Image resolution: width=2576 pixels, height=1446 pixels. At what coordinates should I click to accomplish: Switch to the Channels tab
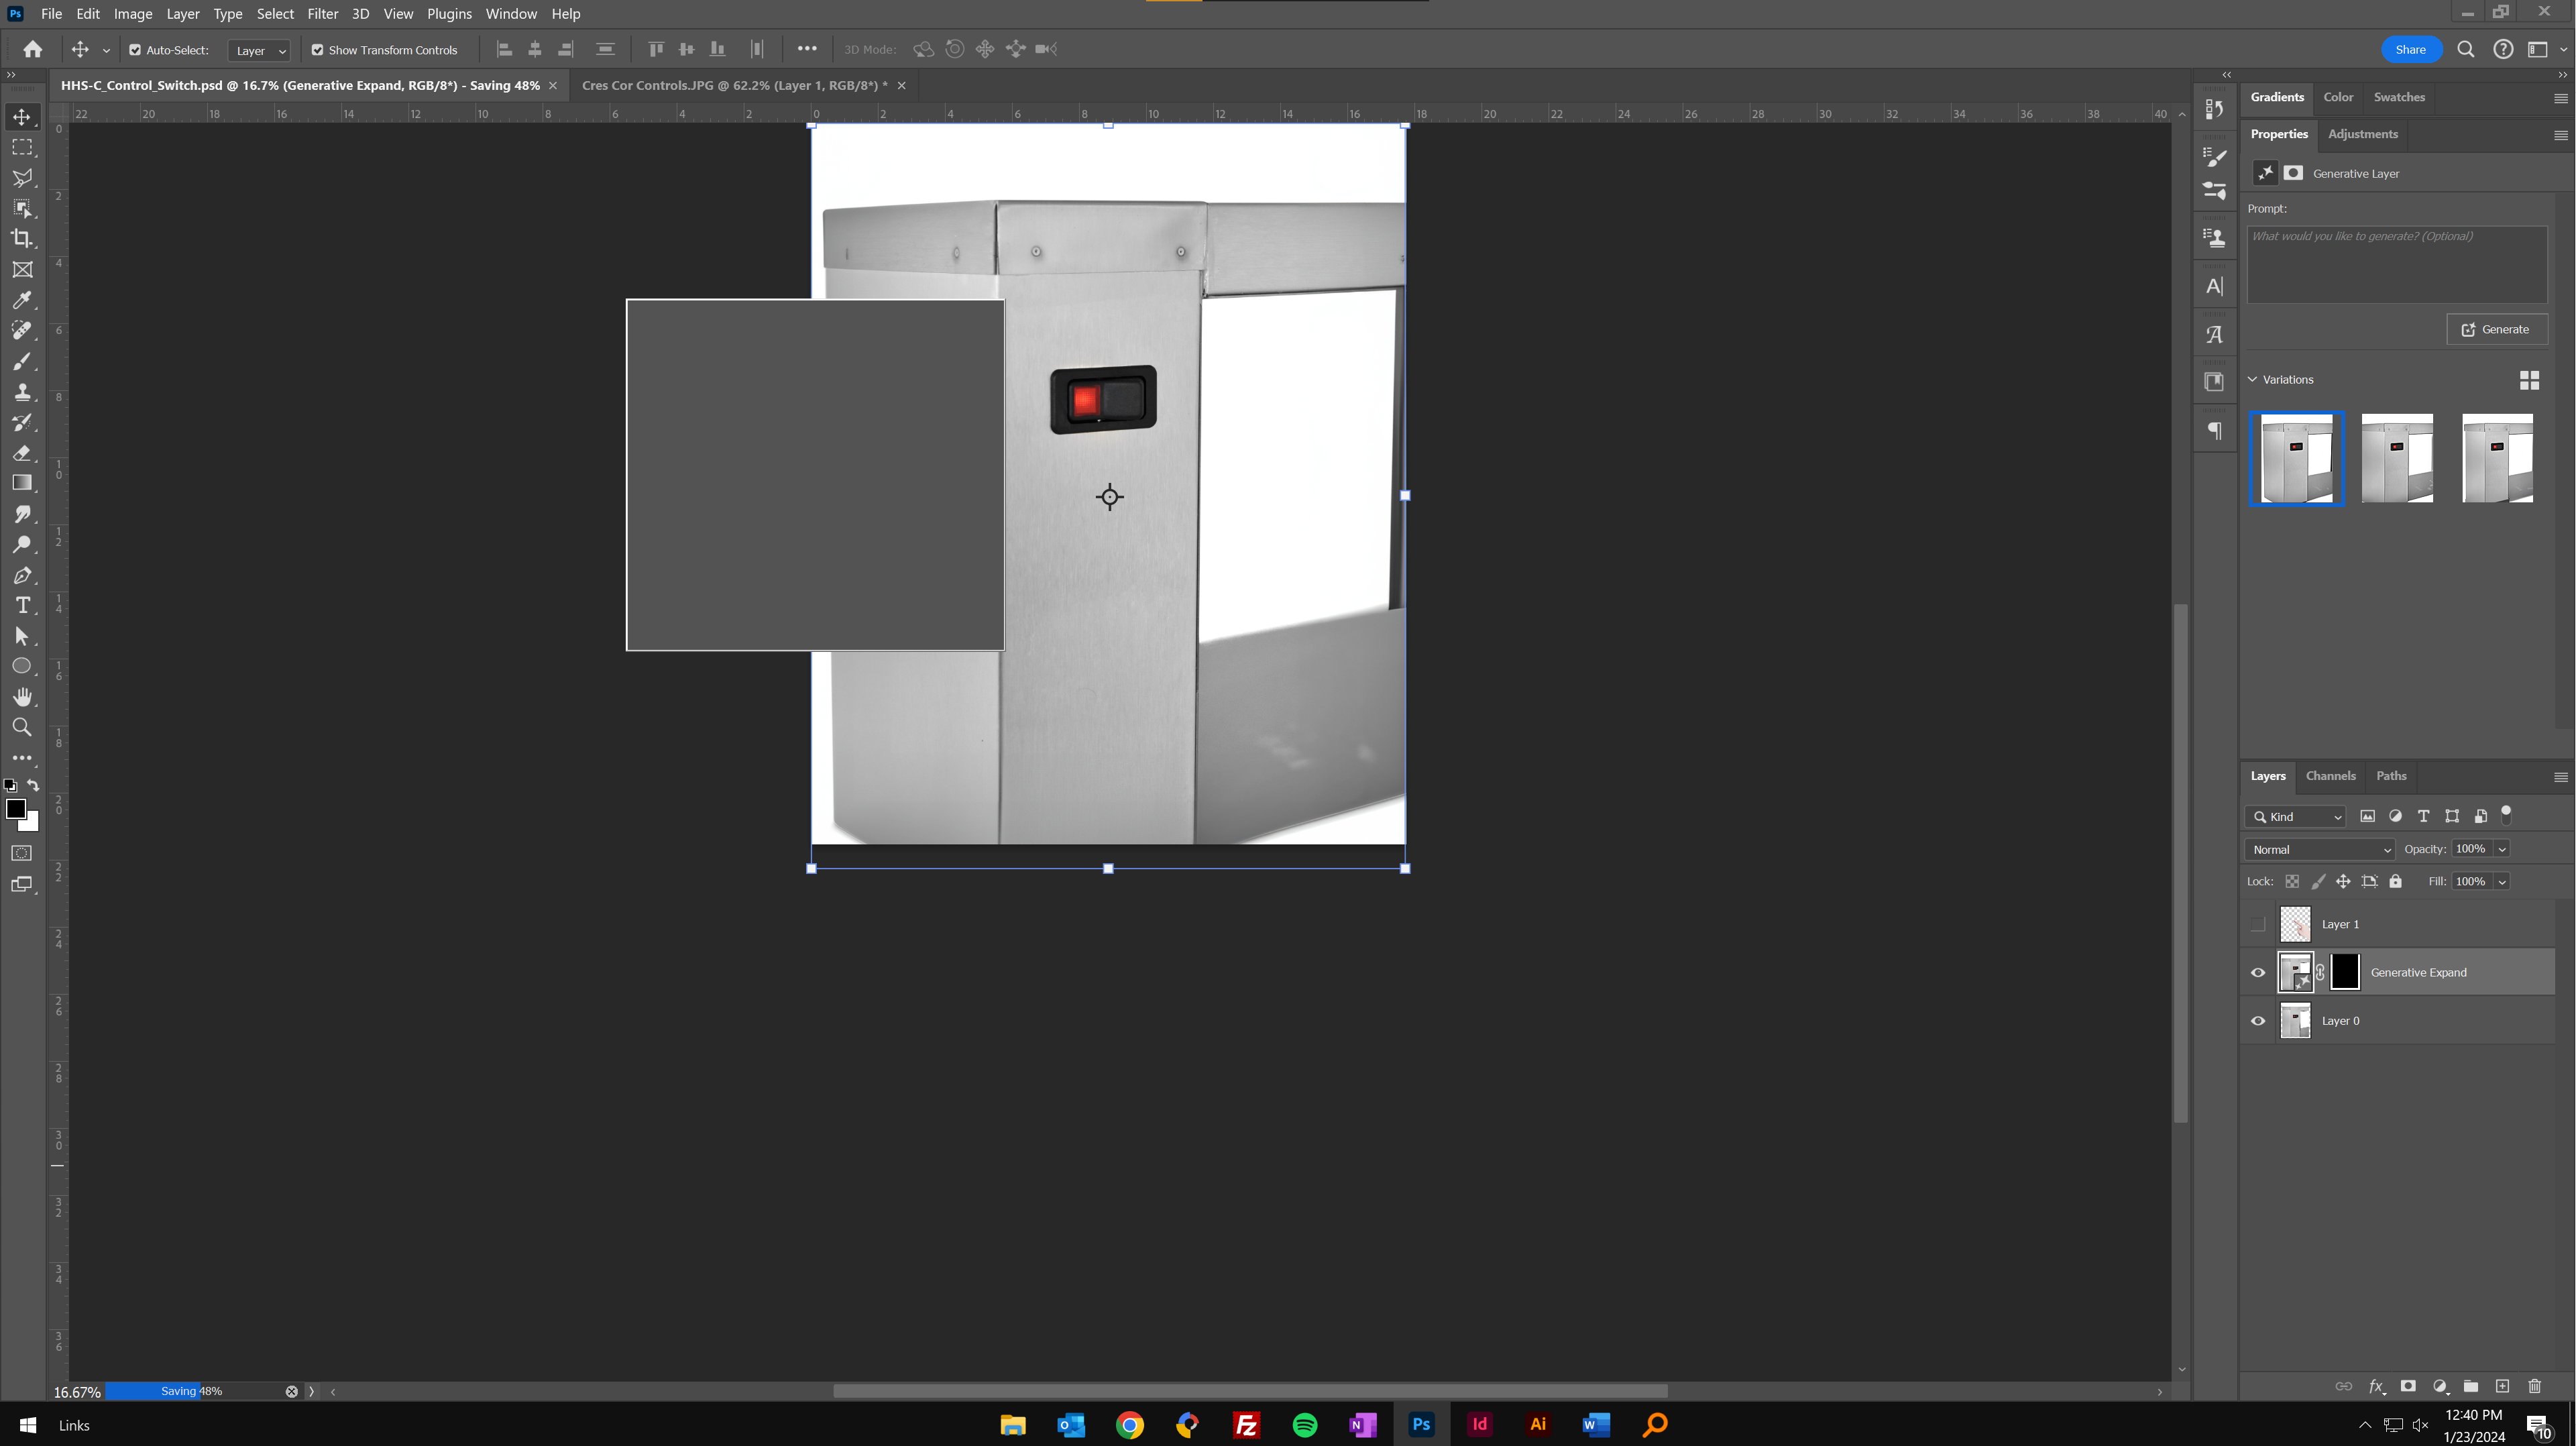click(x=2330, y=775)
